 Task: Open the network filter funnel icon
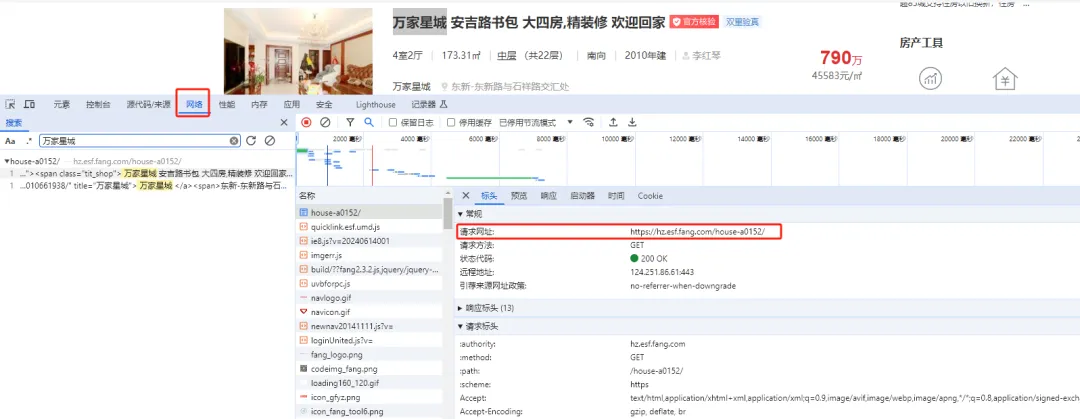[x=350, y=123]
